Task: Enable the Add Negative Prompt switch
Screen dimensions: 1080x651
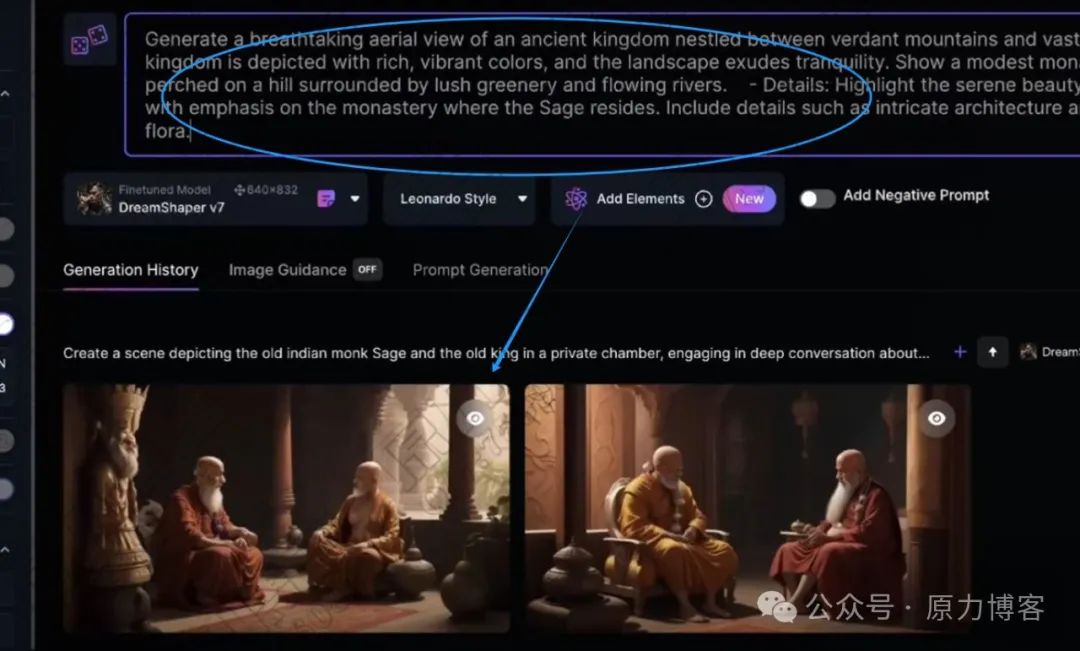Action: click(x=817, y=198)
